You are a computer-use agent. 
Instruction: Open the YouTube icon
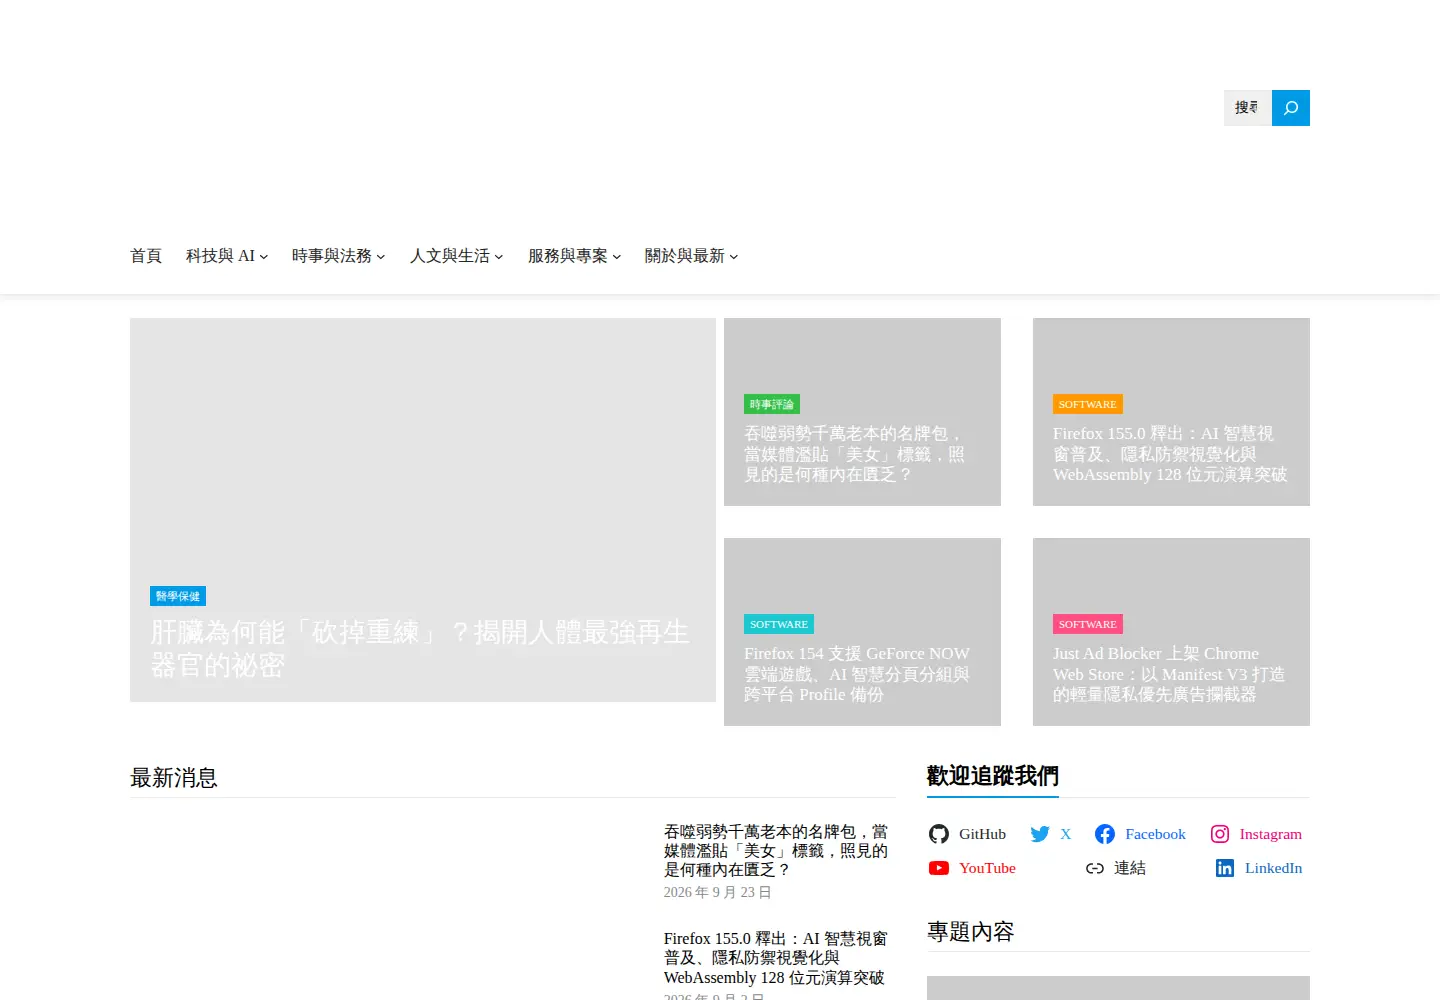pyautogui.click(x=938, y=868)
